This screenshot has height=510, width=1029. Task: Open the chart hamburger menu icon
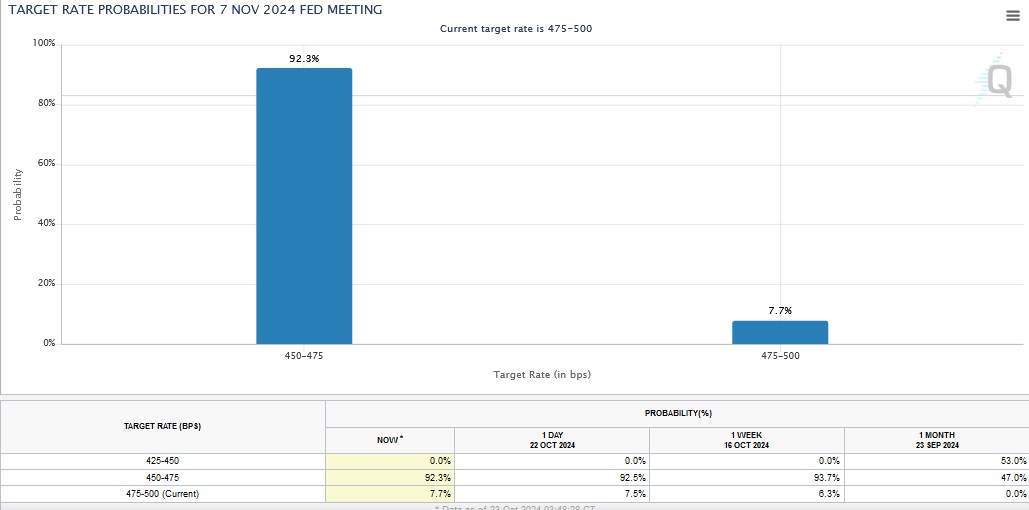click(x=1012, y=15)
